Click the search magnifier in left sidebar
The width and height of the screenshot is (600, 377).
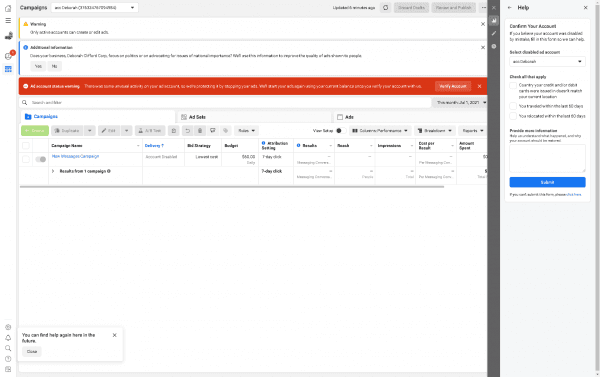[8, 348]
